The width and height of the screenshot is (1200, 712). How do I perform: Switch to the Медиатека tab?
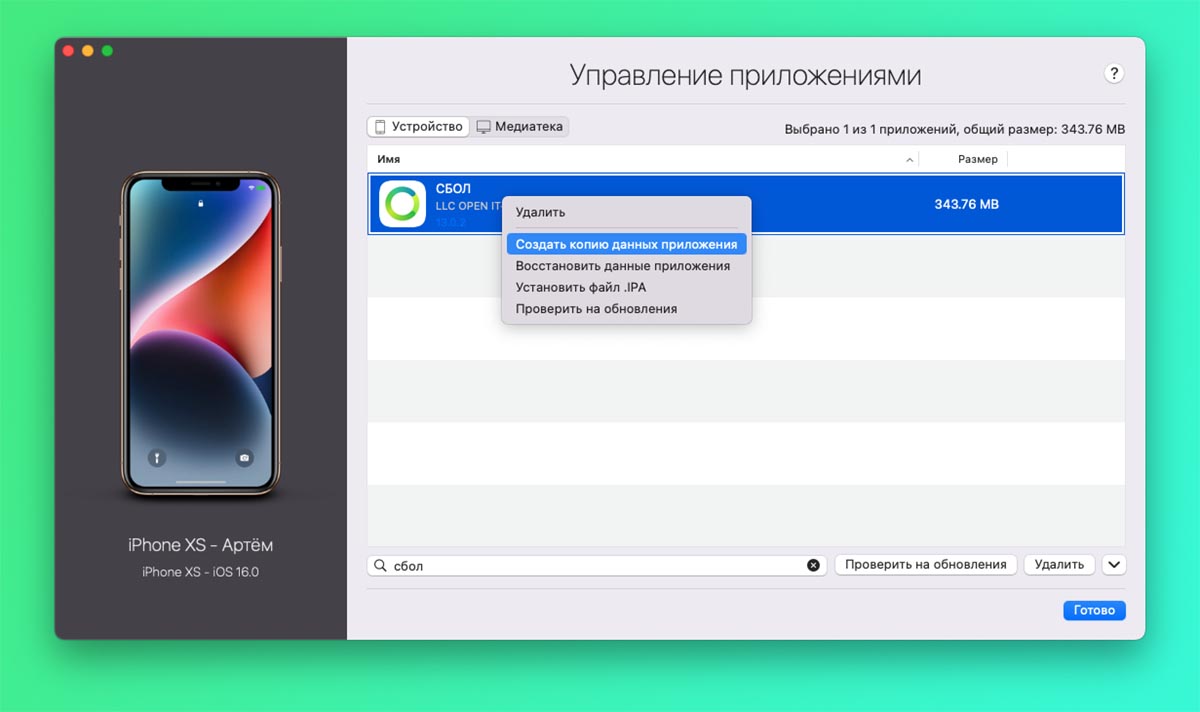coord(520,127)
